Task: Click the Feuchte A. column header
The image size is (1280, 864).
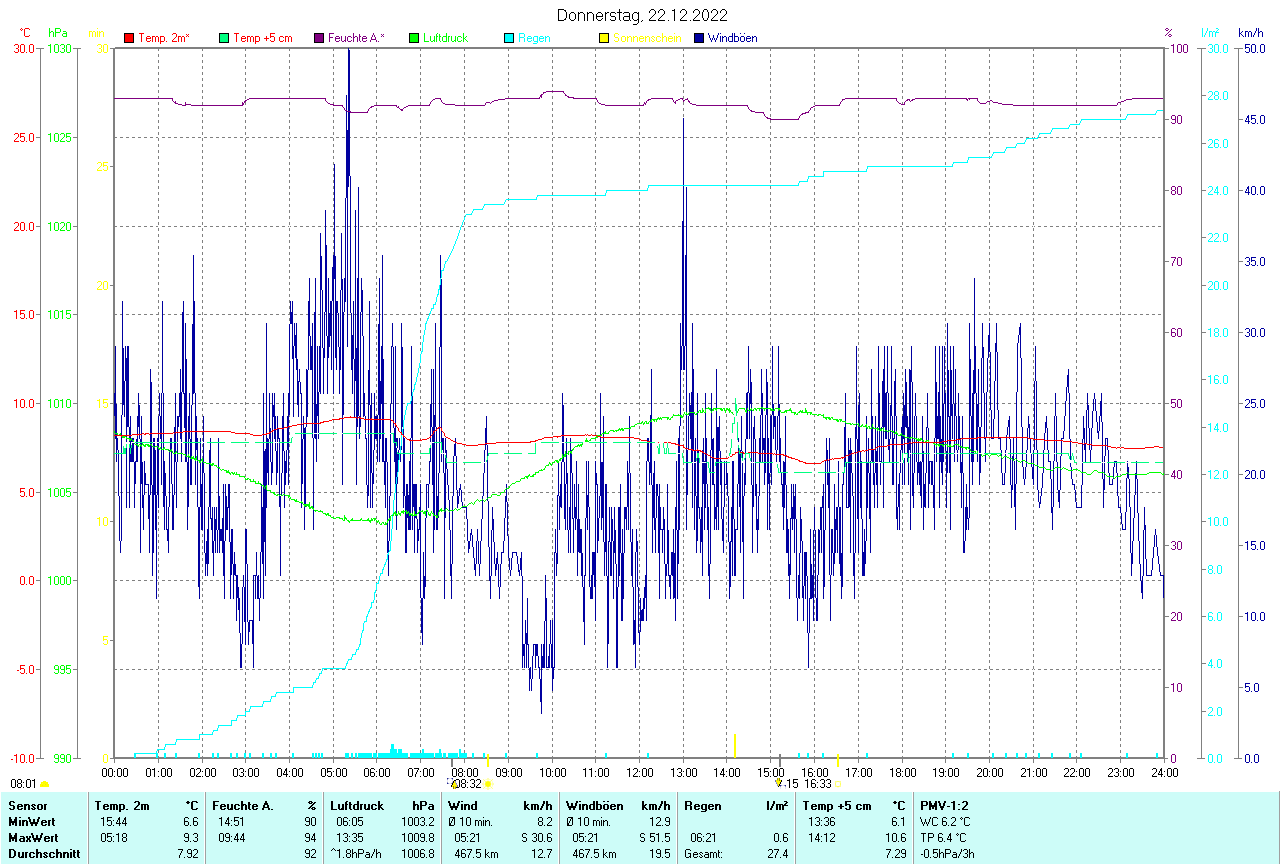Action: (x=241, y=805)
